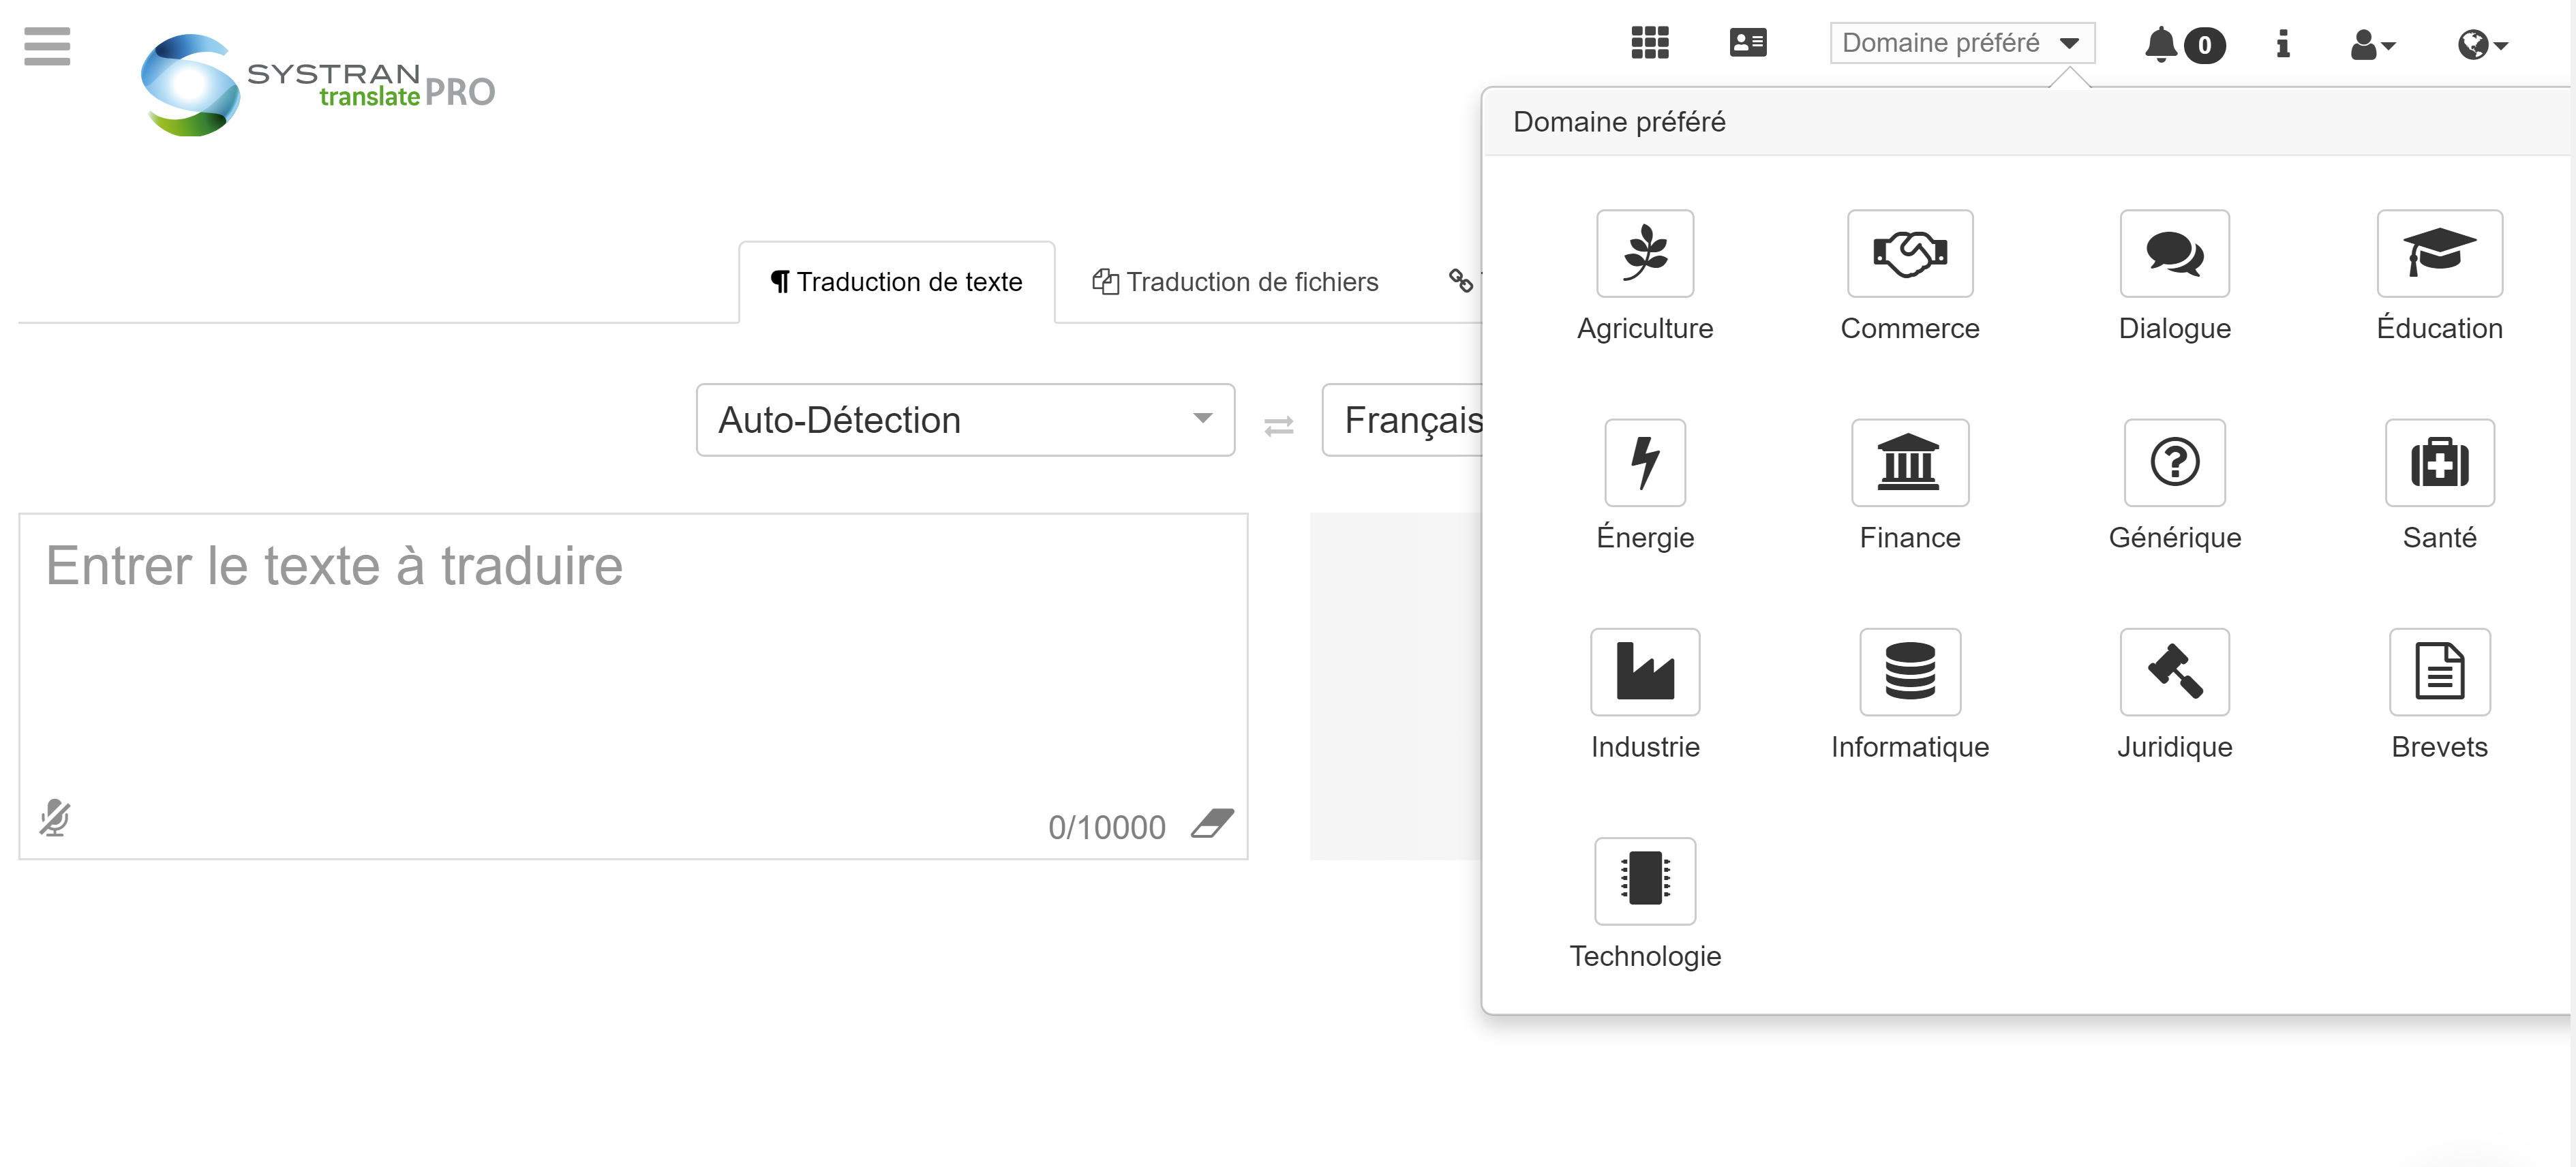Select the Juridique gavel icon
2576x1167 pixels.
click(x=2174, y=671)
